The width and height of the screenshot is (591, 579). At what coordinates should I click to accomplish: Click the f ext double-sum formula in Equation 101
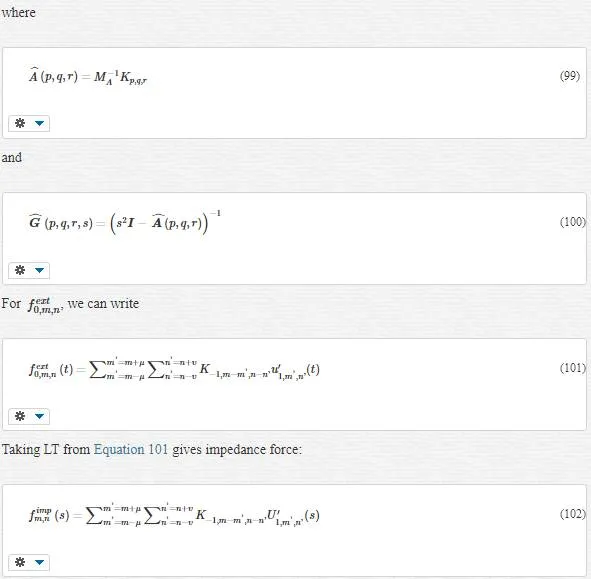174,369
